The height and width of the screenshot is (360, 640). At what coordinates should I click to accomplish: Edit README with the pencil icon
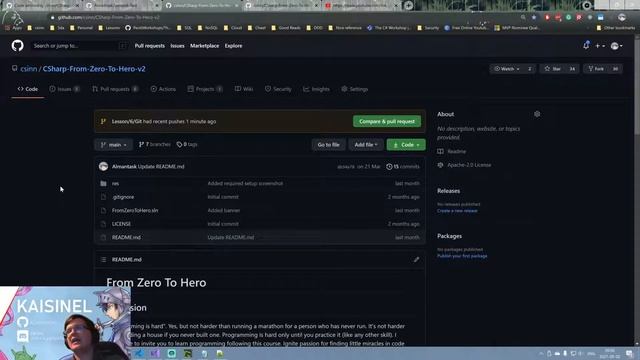pyautogui.click(x=416, y=260)
